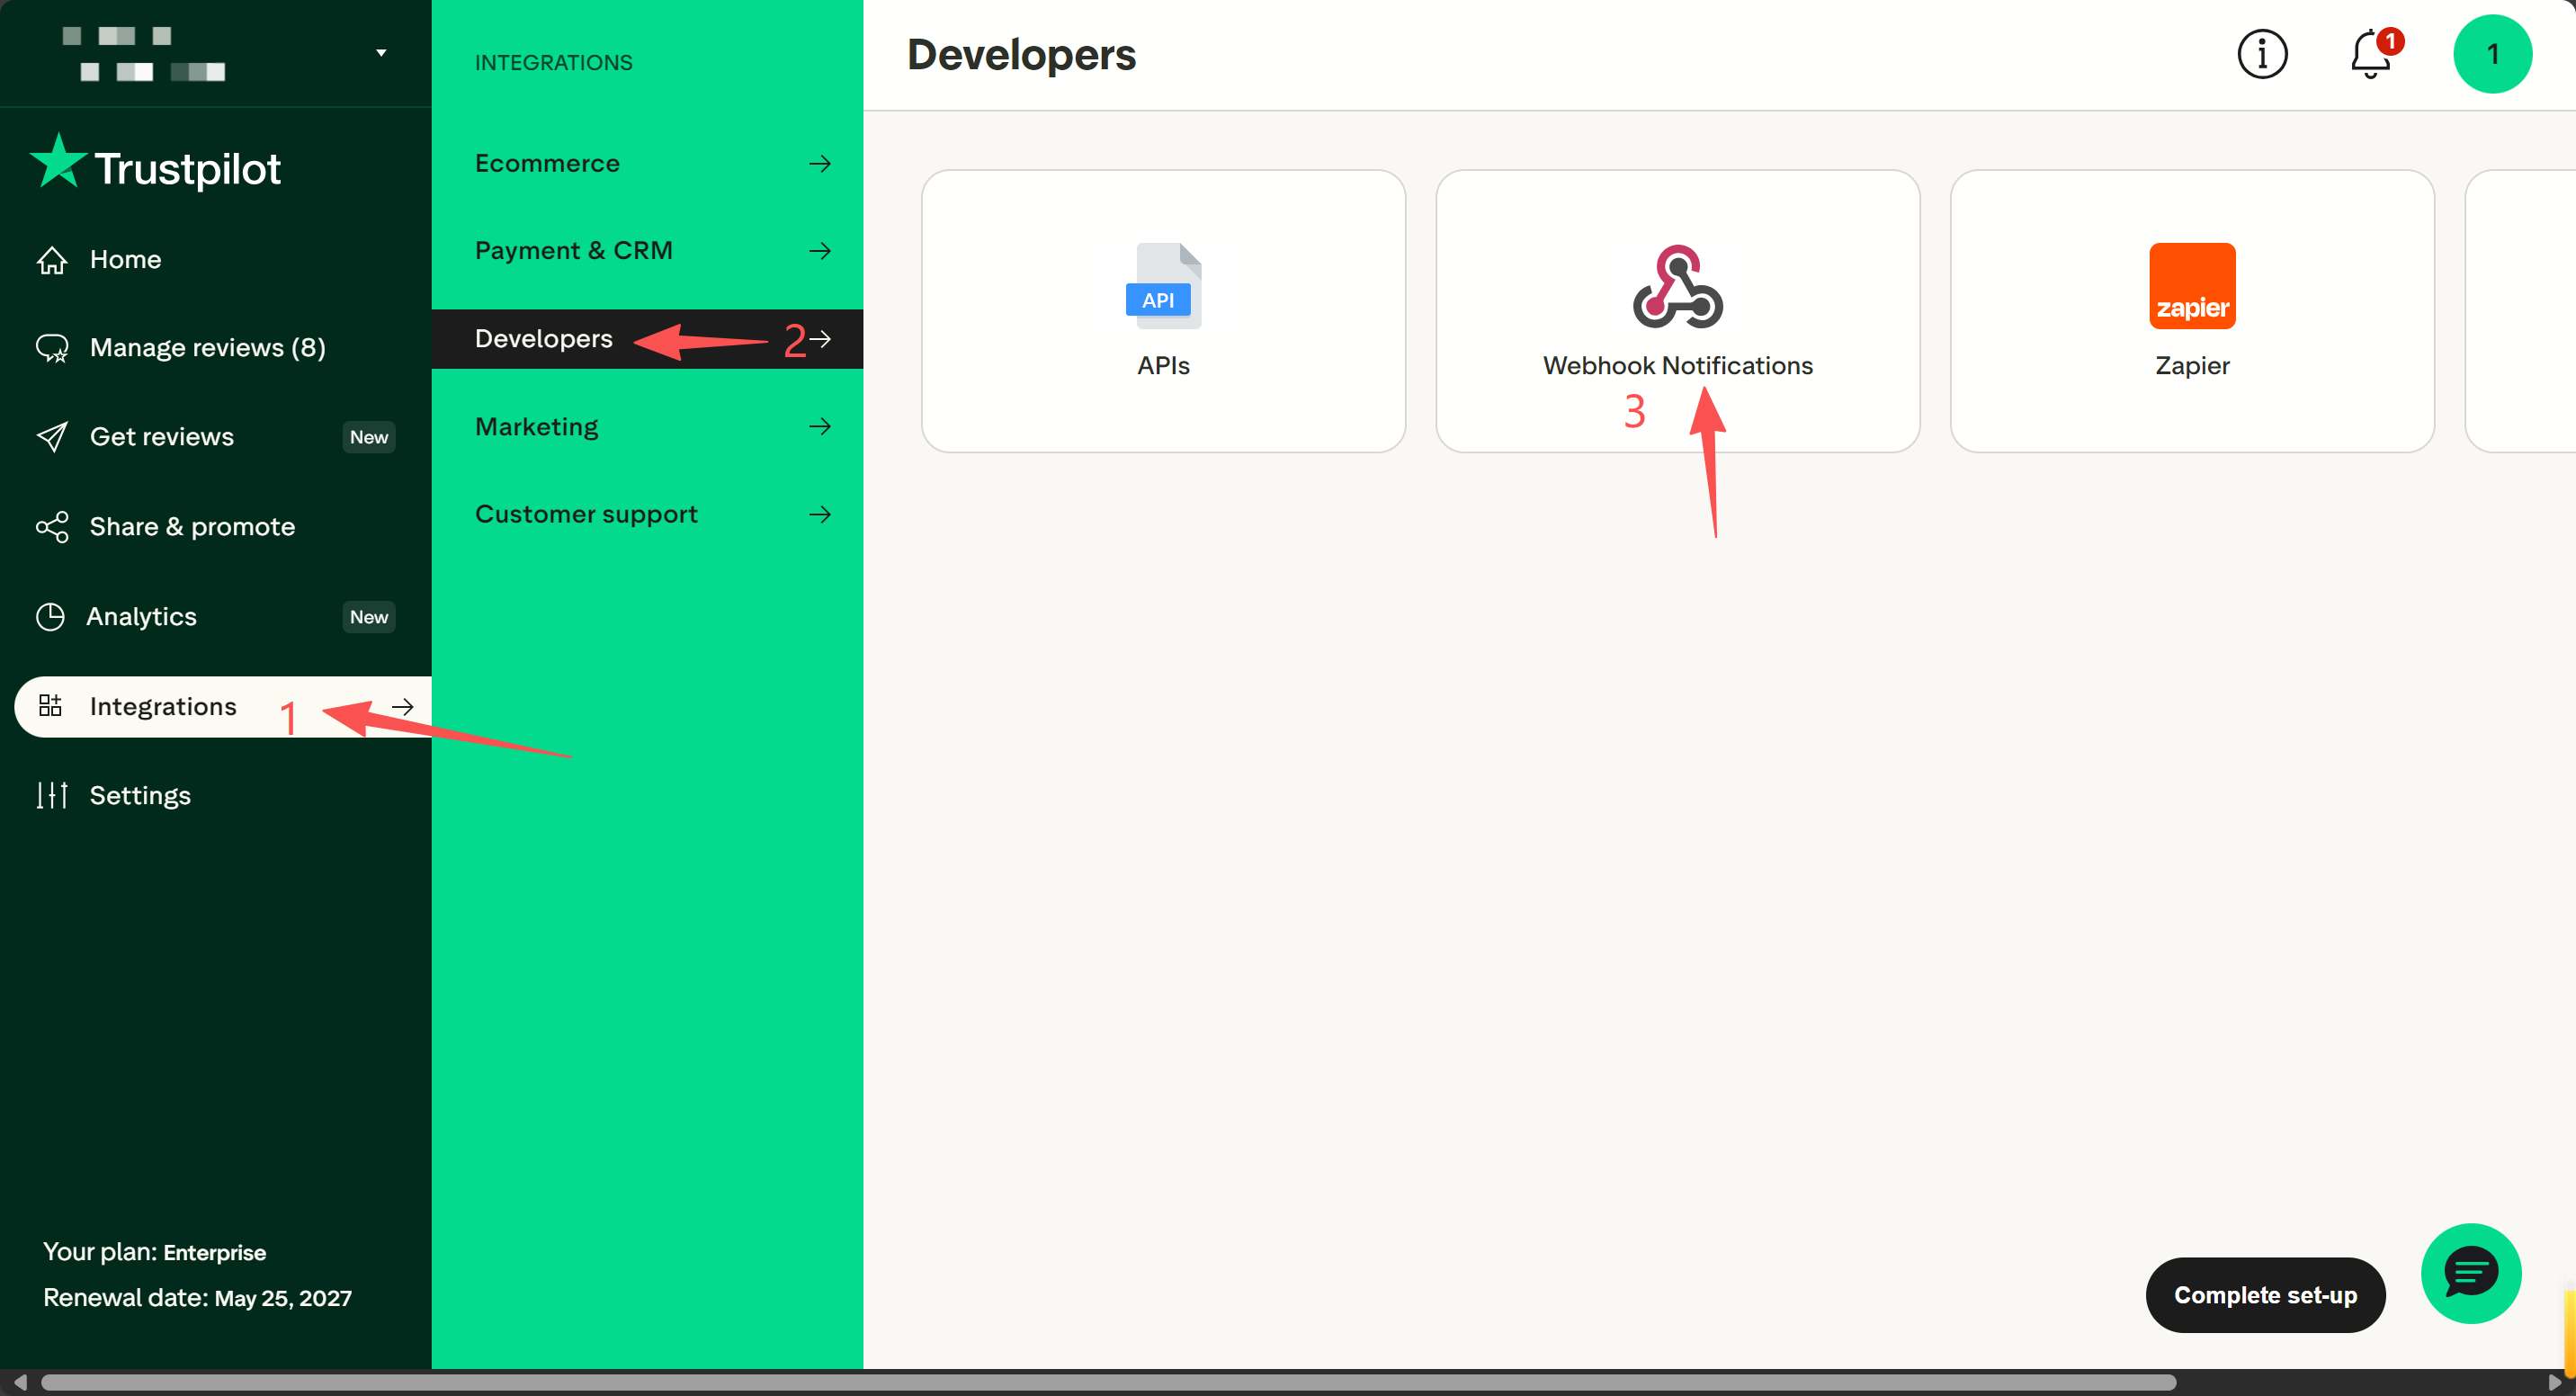
Task: Open the notifications bell
Action: (x=2370, y=54)
